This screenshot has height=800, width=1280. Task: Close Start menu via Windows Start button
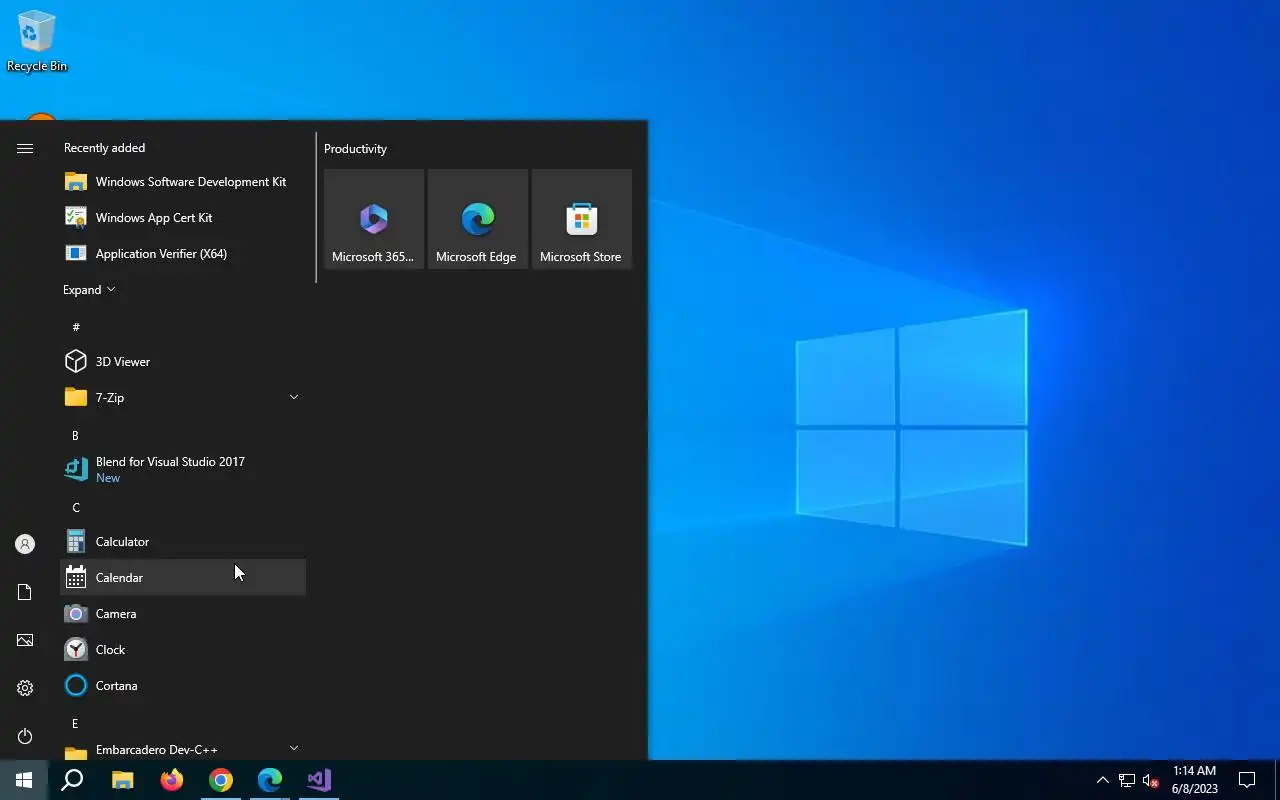pos(24,780)
